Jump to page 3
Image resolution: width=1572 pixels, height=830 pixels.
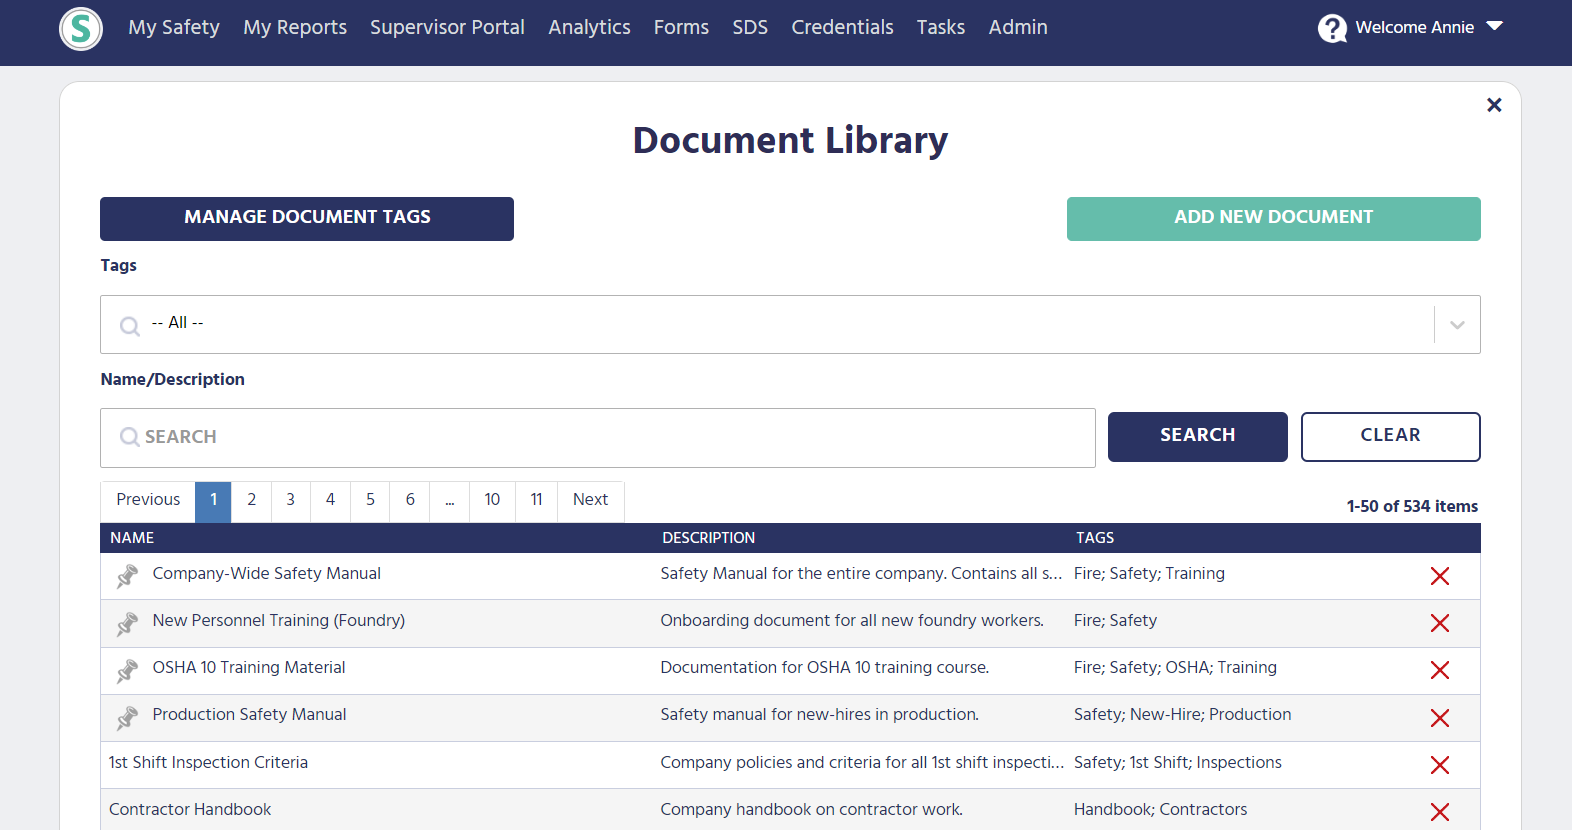(291, 501)
